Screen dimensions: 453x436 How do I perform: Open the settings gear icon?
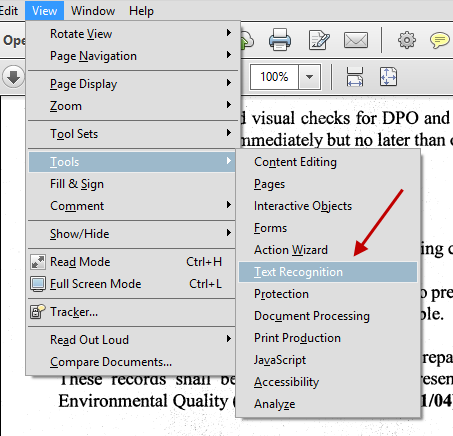[407, 40]
